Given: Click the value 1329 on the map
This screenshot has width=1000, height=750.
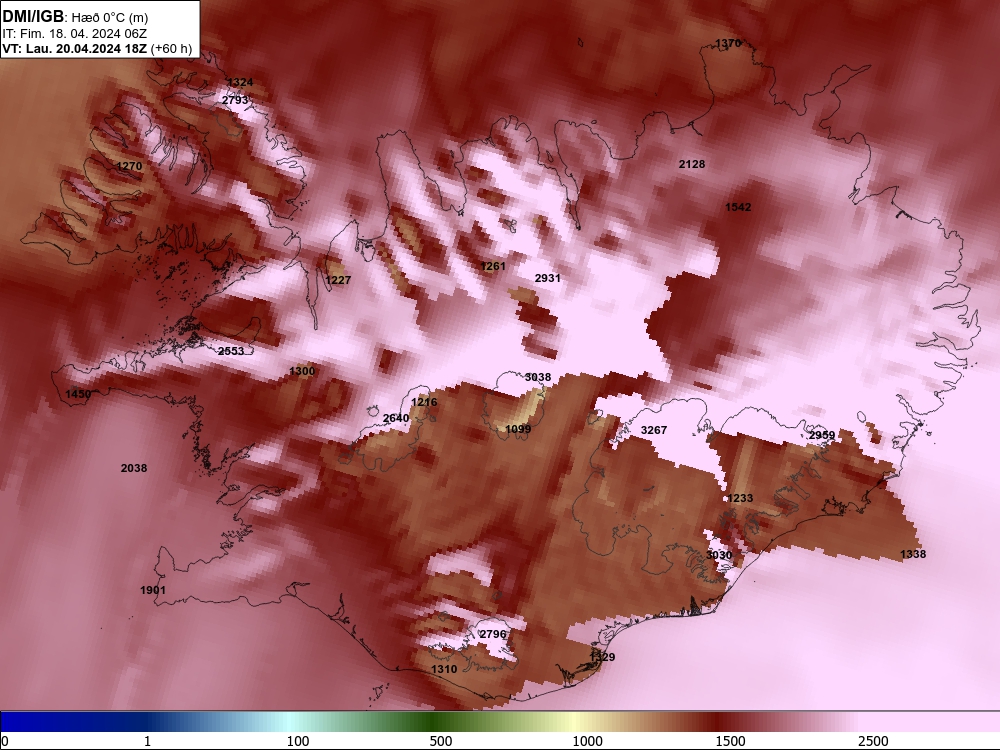Looking at the screenshot, I should pyautogui.click(x=602, y=657).
